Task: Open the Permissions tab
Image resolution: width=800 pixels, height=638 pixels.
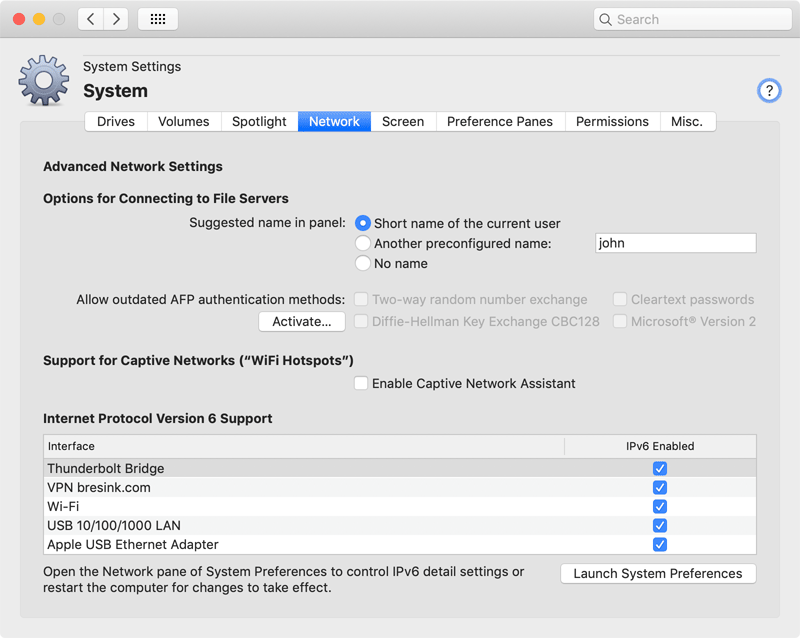Action: (x=612, y=121)
